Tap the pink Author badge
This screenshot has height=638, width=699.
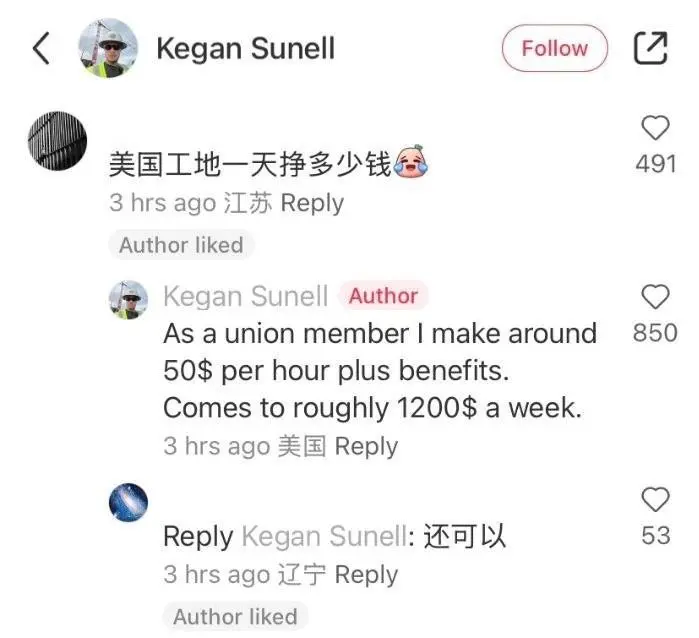tap(383, 296)
